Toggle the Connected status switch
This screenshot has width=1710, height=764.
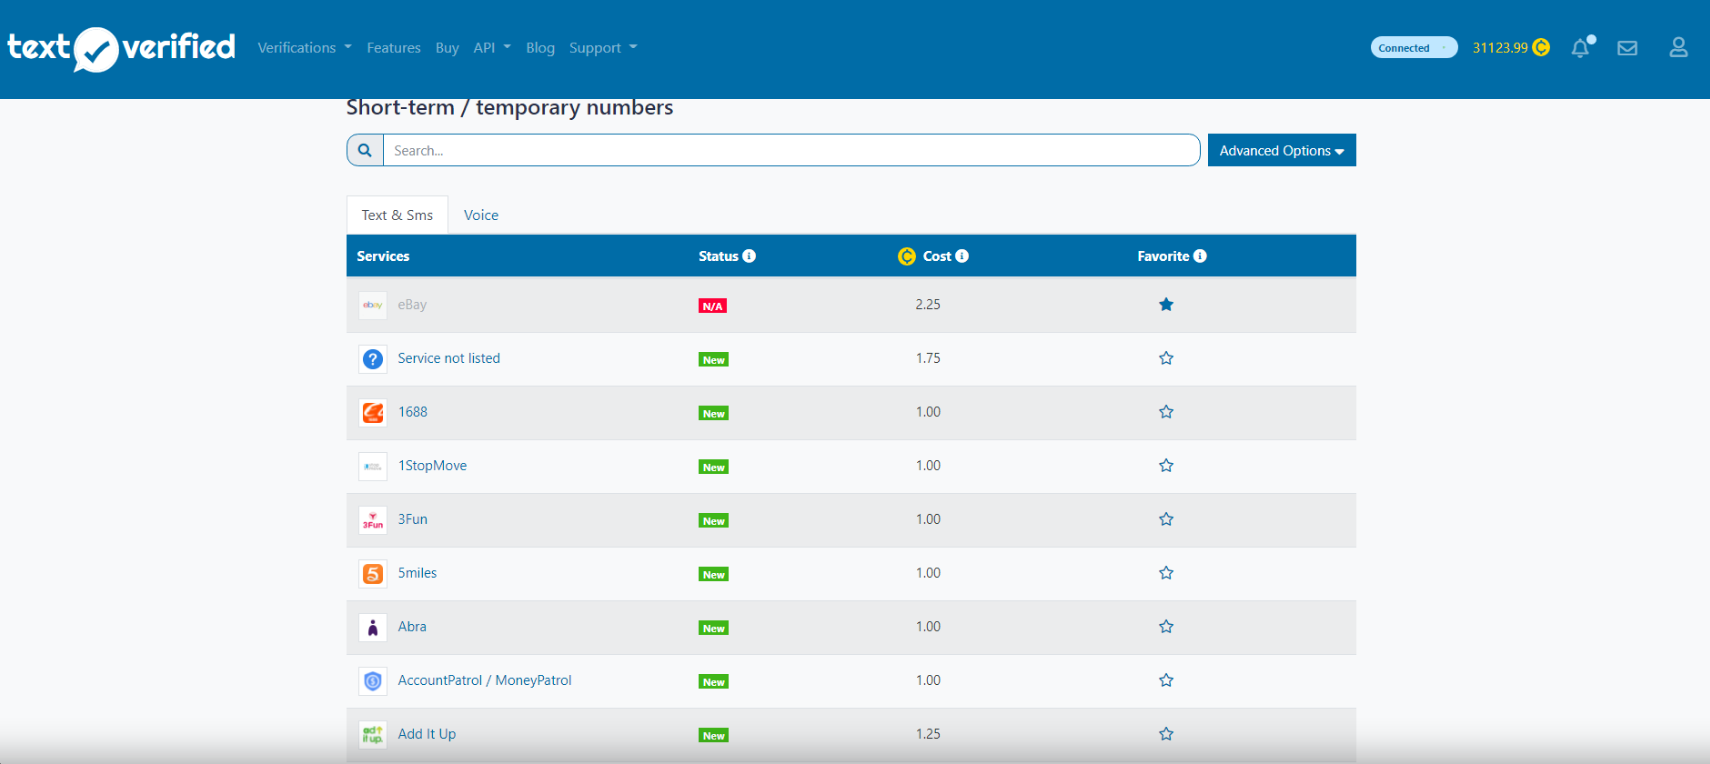click(1413, 48)
